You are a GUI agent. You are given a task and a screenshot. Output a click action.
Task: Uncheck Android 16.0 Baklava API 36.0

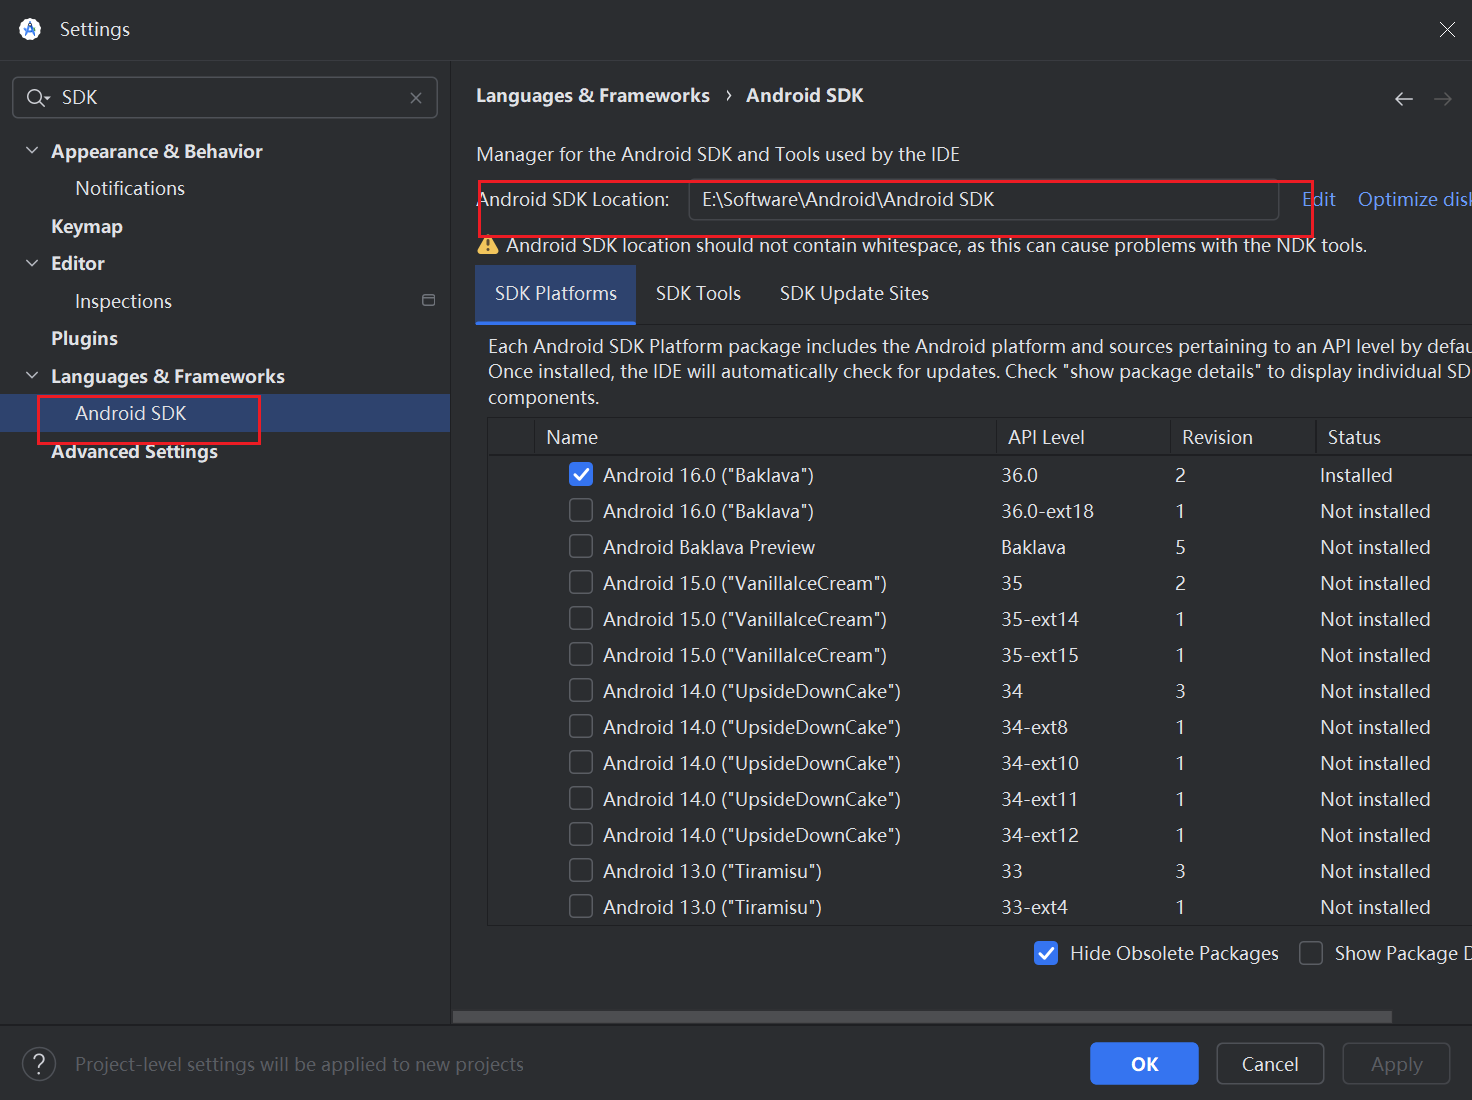tap(581, 475)
